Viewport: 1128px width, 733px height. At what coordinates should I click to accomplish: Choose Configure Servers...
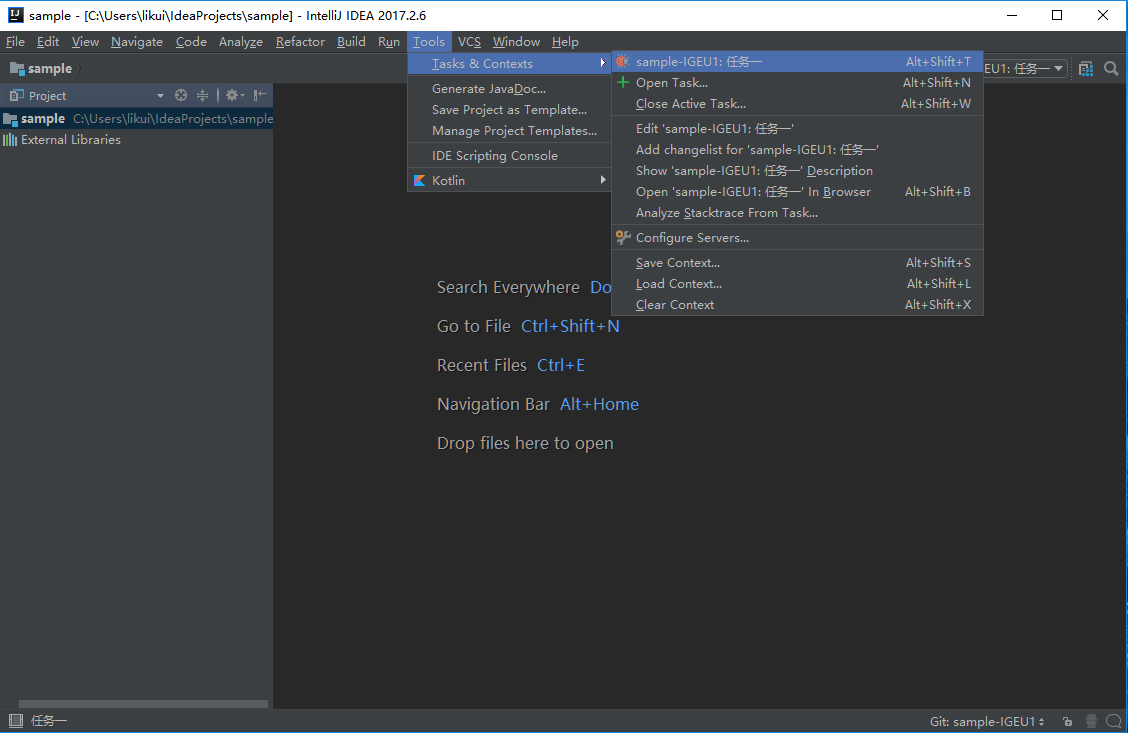[797, 237]
